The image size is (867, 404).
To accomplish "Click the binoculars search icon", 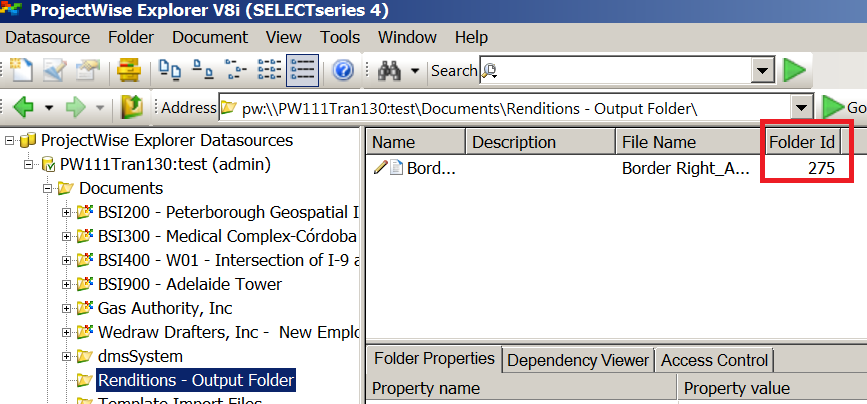I will tap(389, 70).
